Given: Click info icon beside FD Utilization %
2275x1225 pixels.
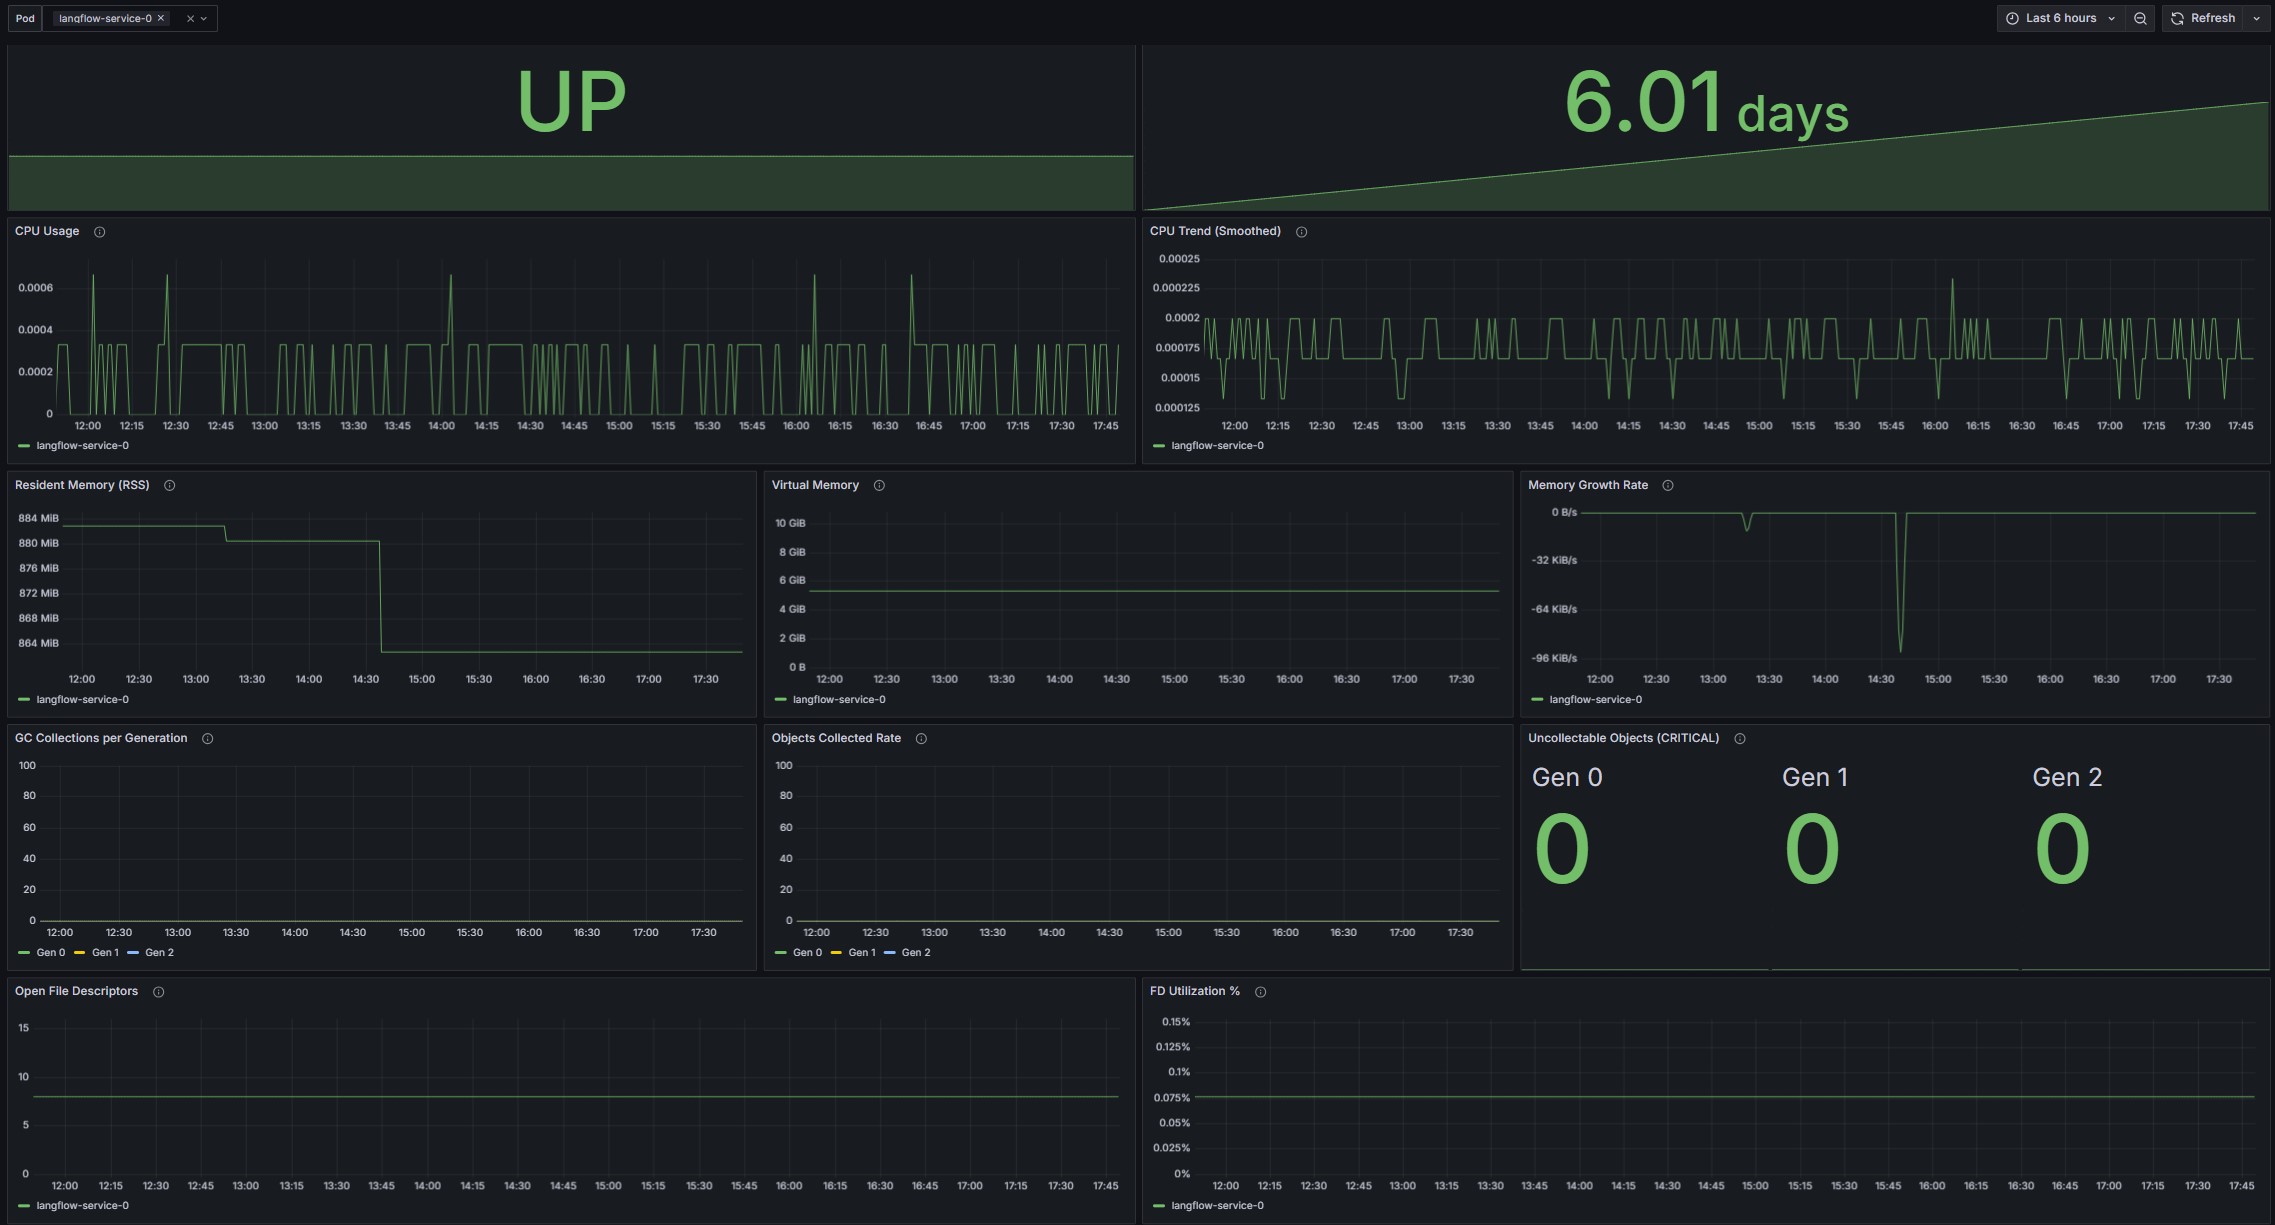Looking at the screenshot, I should tap(1260, 992).
